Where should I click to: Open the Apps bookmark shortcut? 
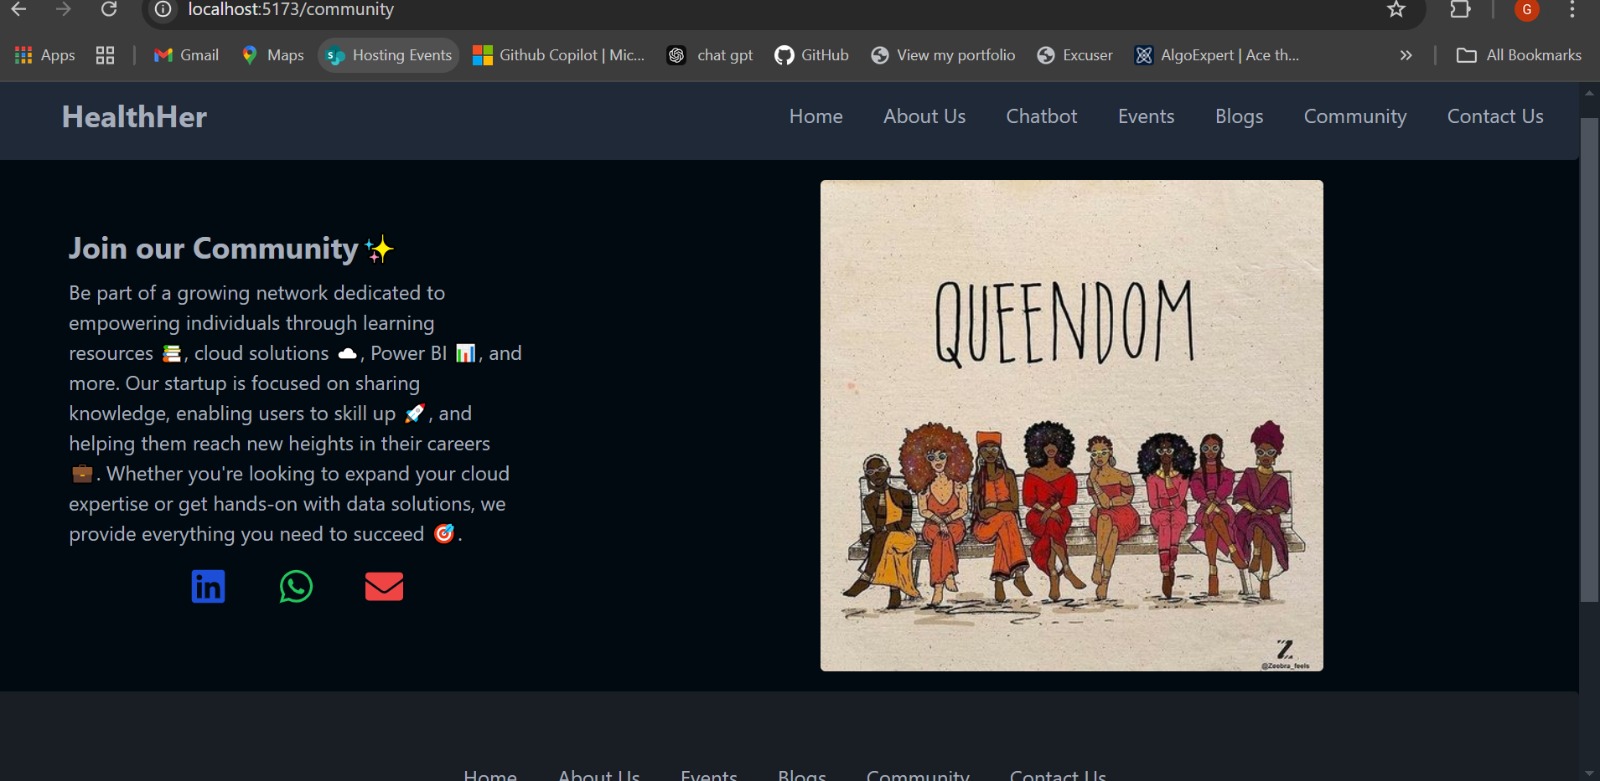click(x=45, y=55)
